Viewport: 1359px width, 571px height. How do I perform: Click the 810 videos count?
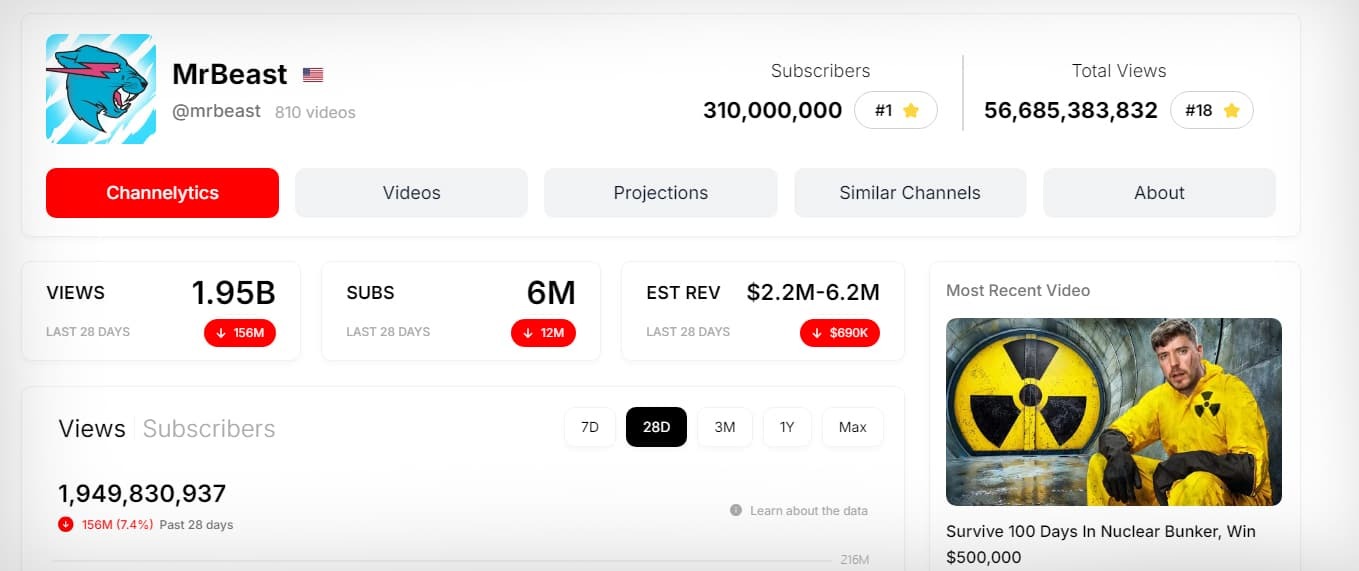click(x=315, y=112)
